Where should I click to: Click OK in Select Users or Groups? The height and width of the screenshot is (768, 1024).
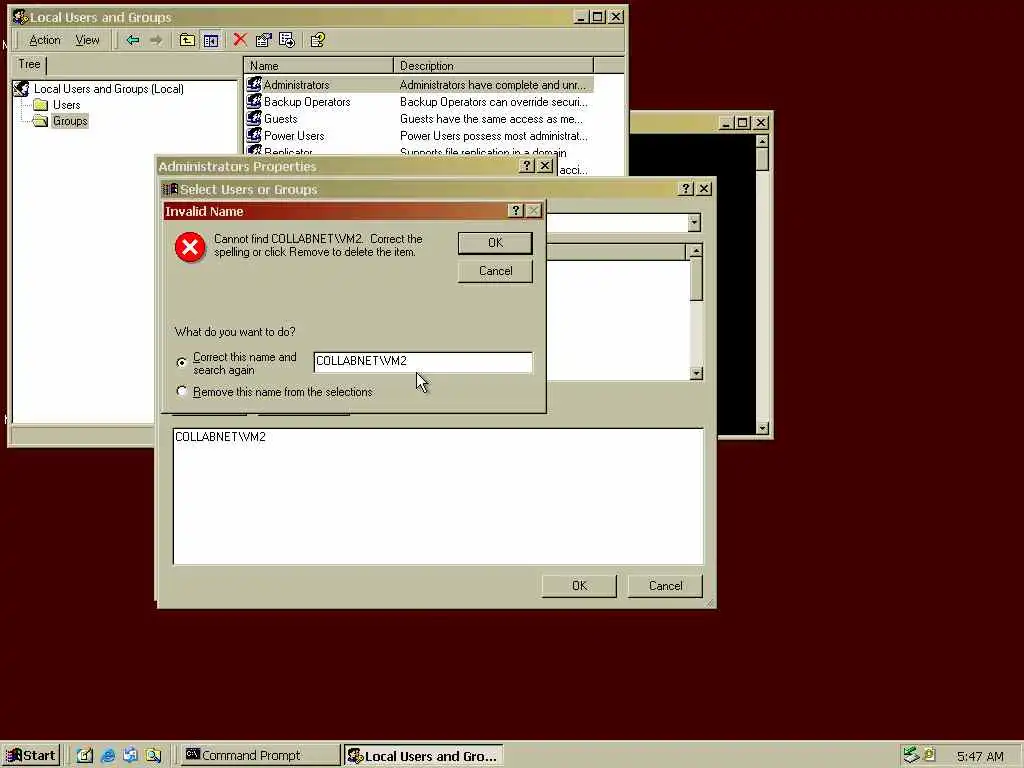pyautogui.click(x=579, y=586)
